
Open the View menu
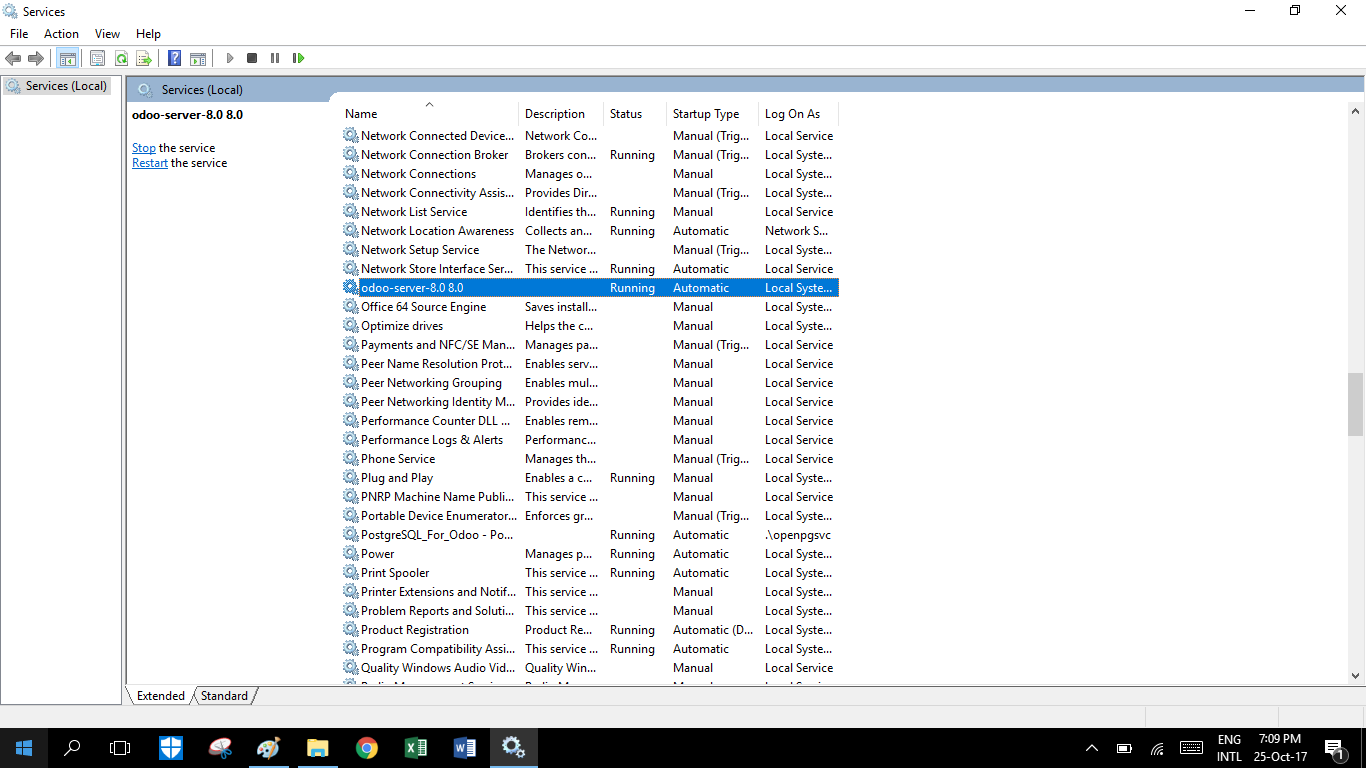click(x=107, y=34)
